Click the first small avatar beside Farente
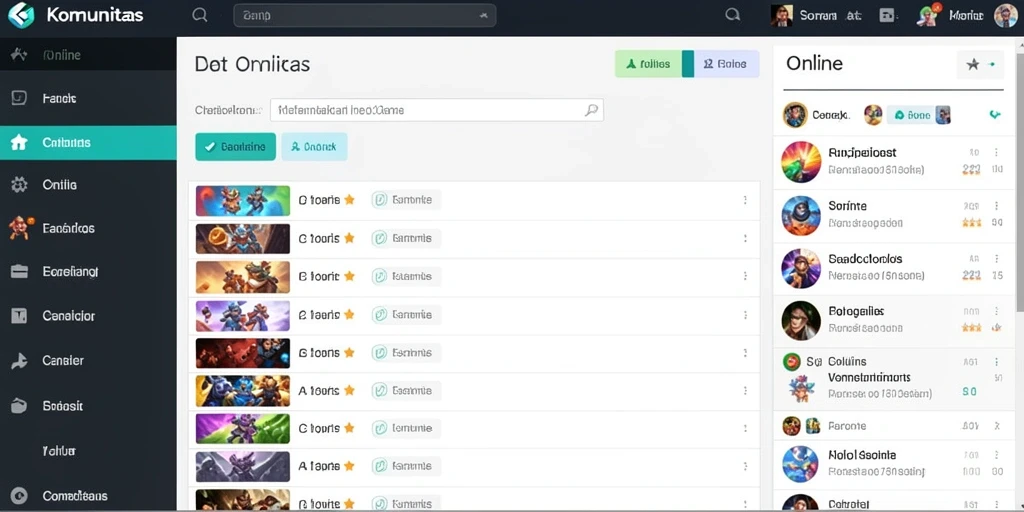 click(x=791, y=426)
